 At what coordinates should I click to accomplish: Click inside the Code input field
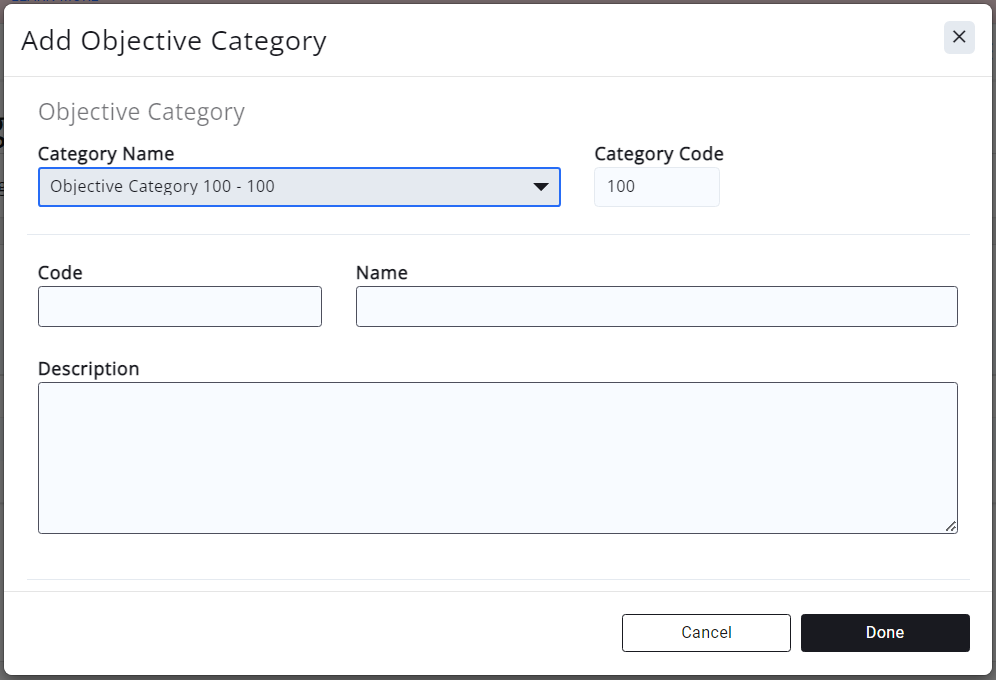[x=179, y=306]
